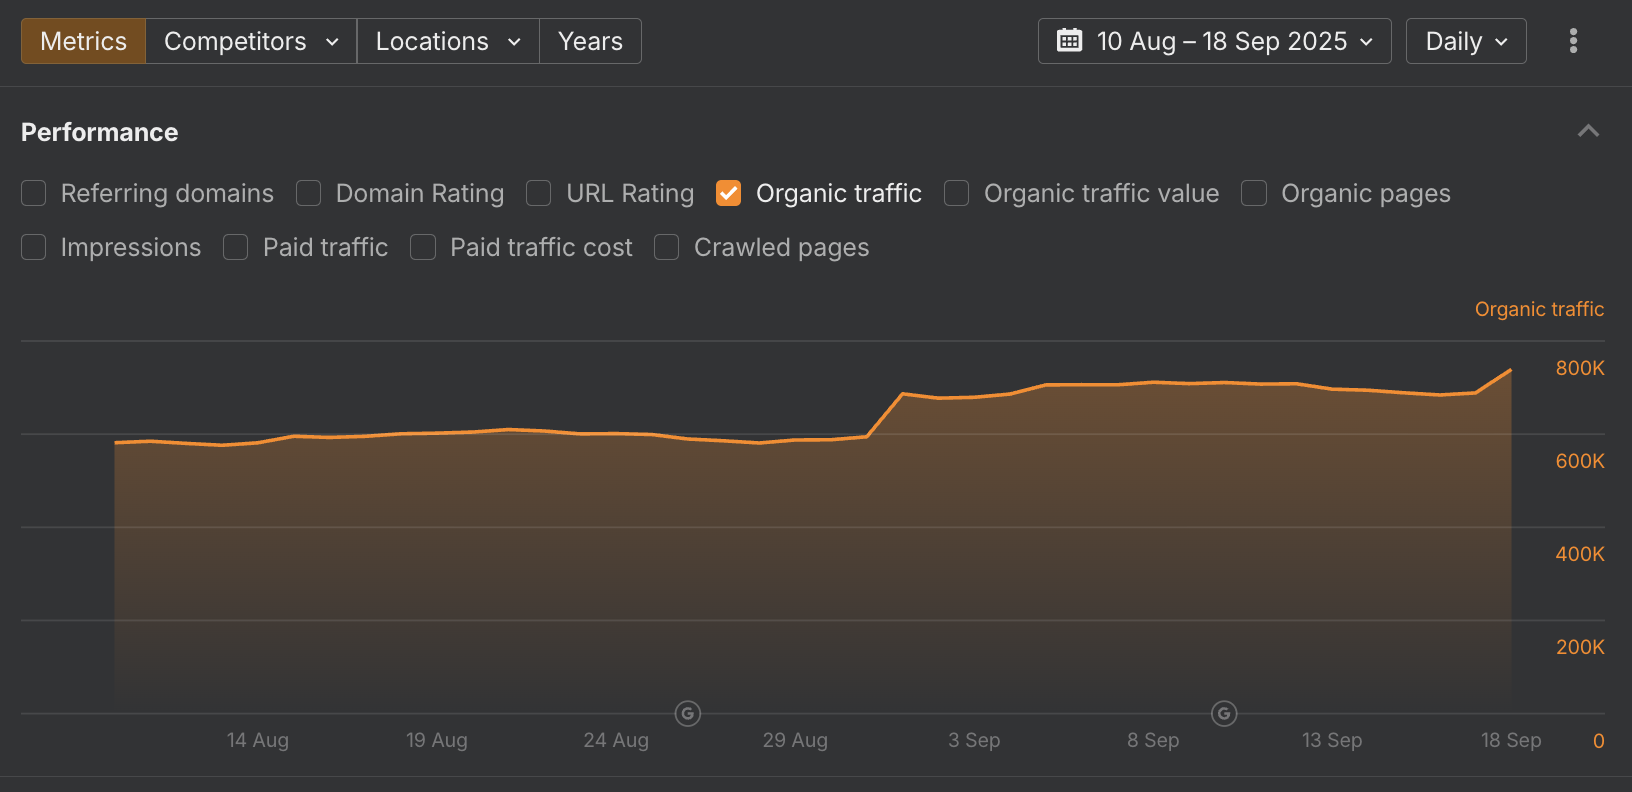Click the Google update marker near 24 Aug

687,714
